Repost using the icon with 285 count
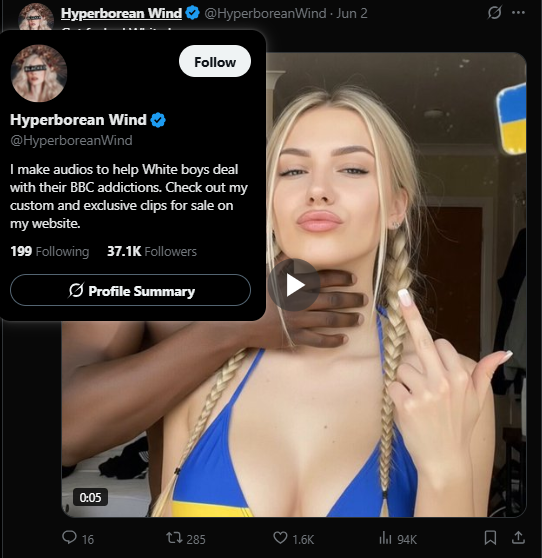Screen dimensions: 542x558 click(x=174, y=537)
